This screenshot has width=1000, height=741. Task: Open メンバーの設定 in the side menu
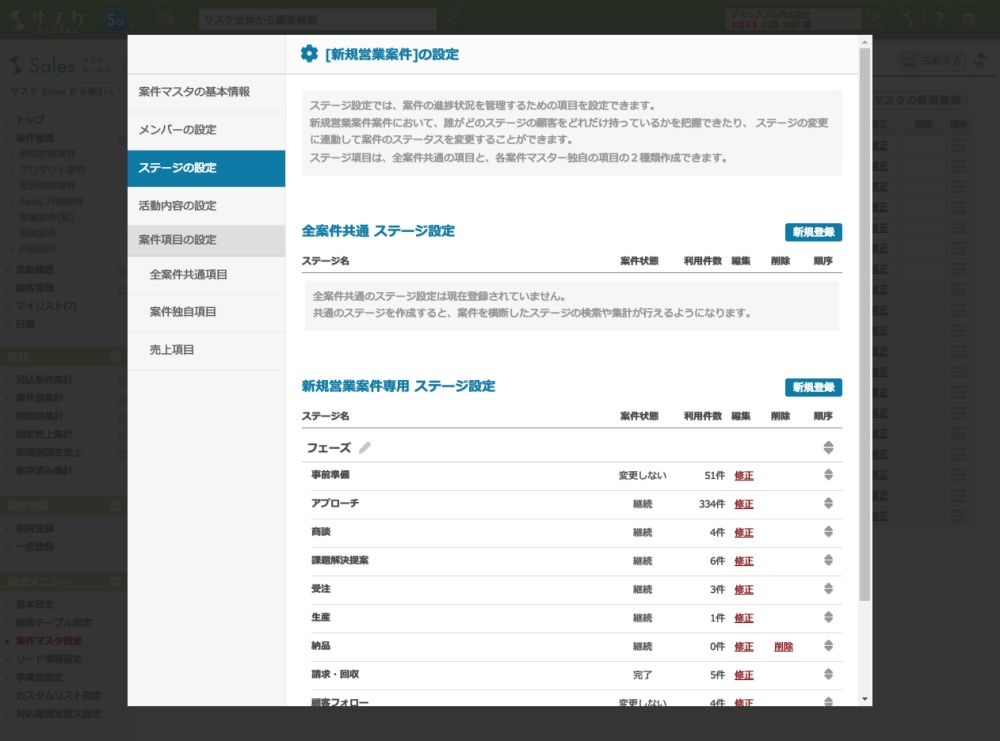click(177, 130)
